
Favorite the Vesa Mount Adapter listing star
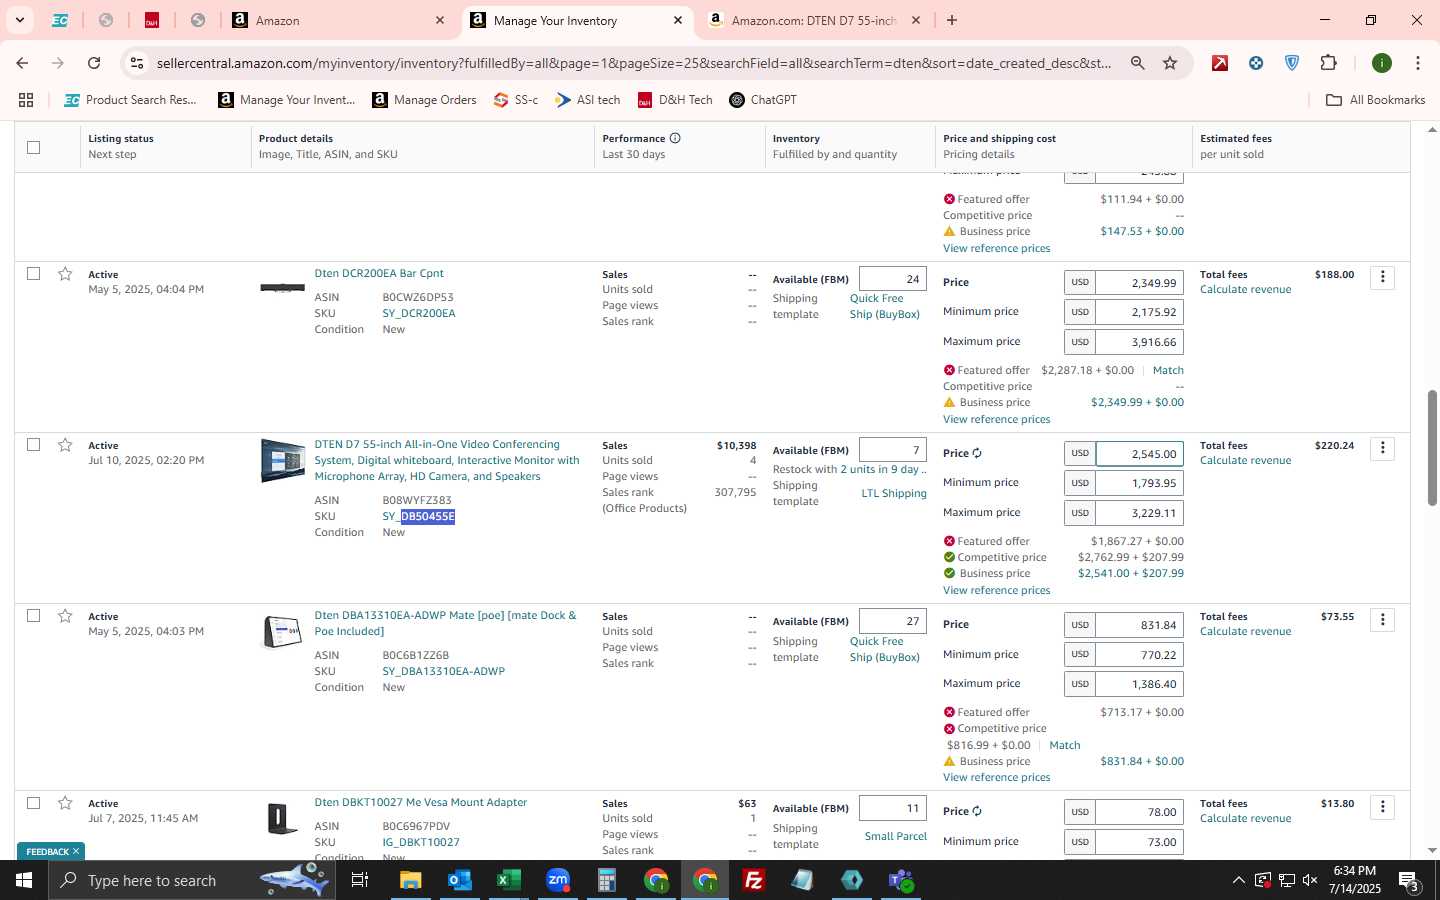65,803
